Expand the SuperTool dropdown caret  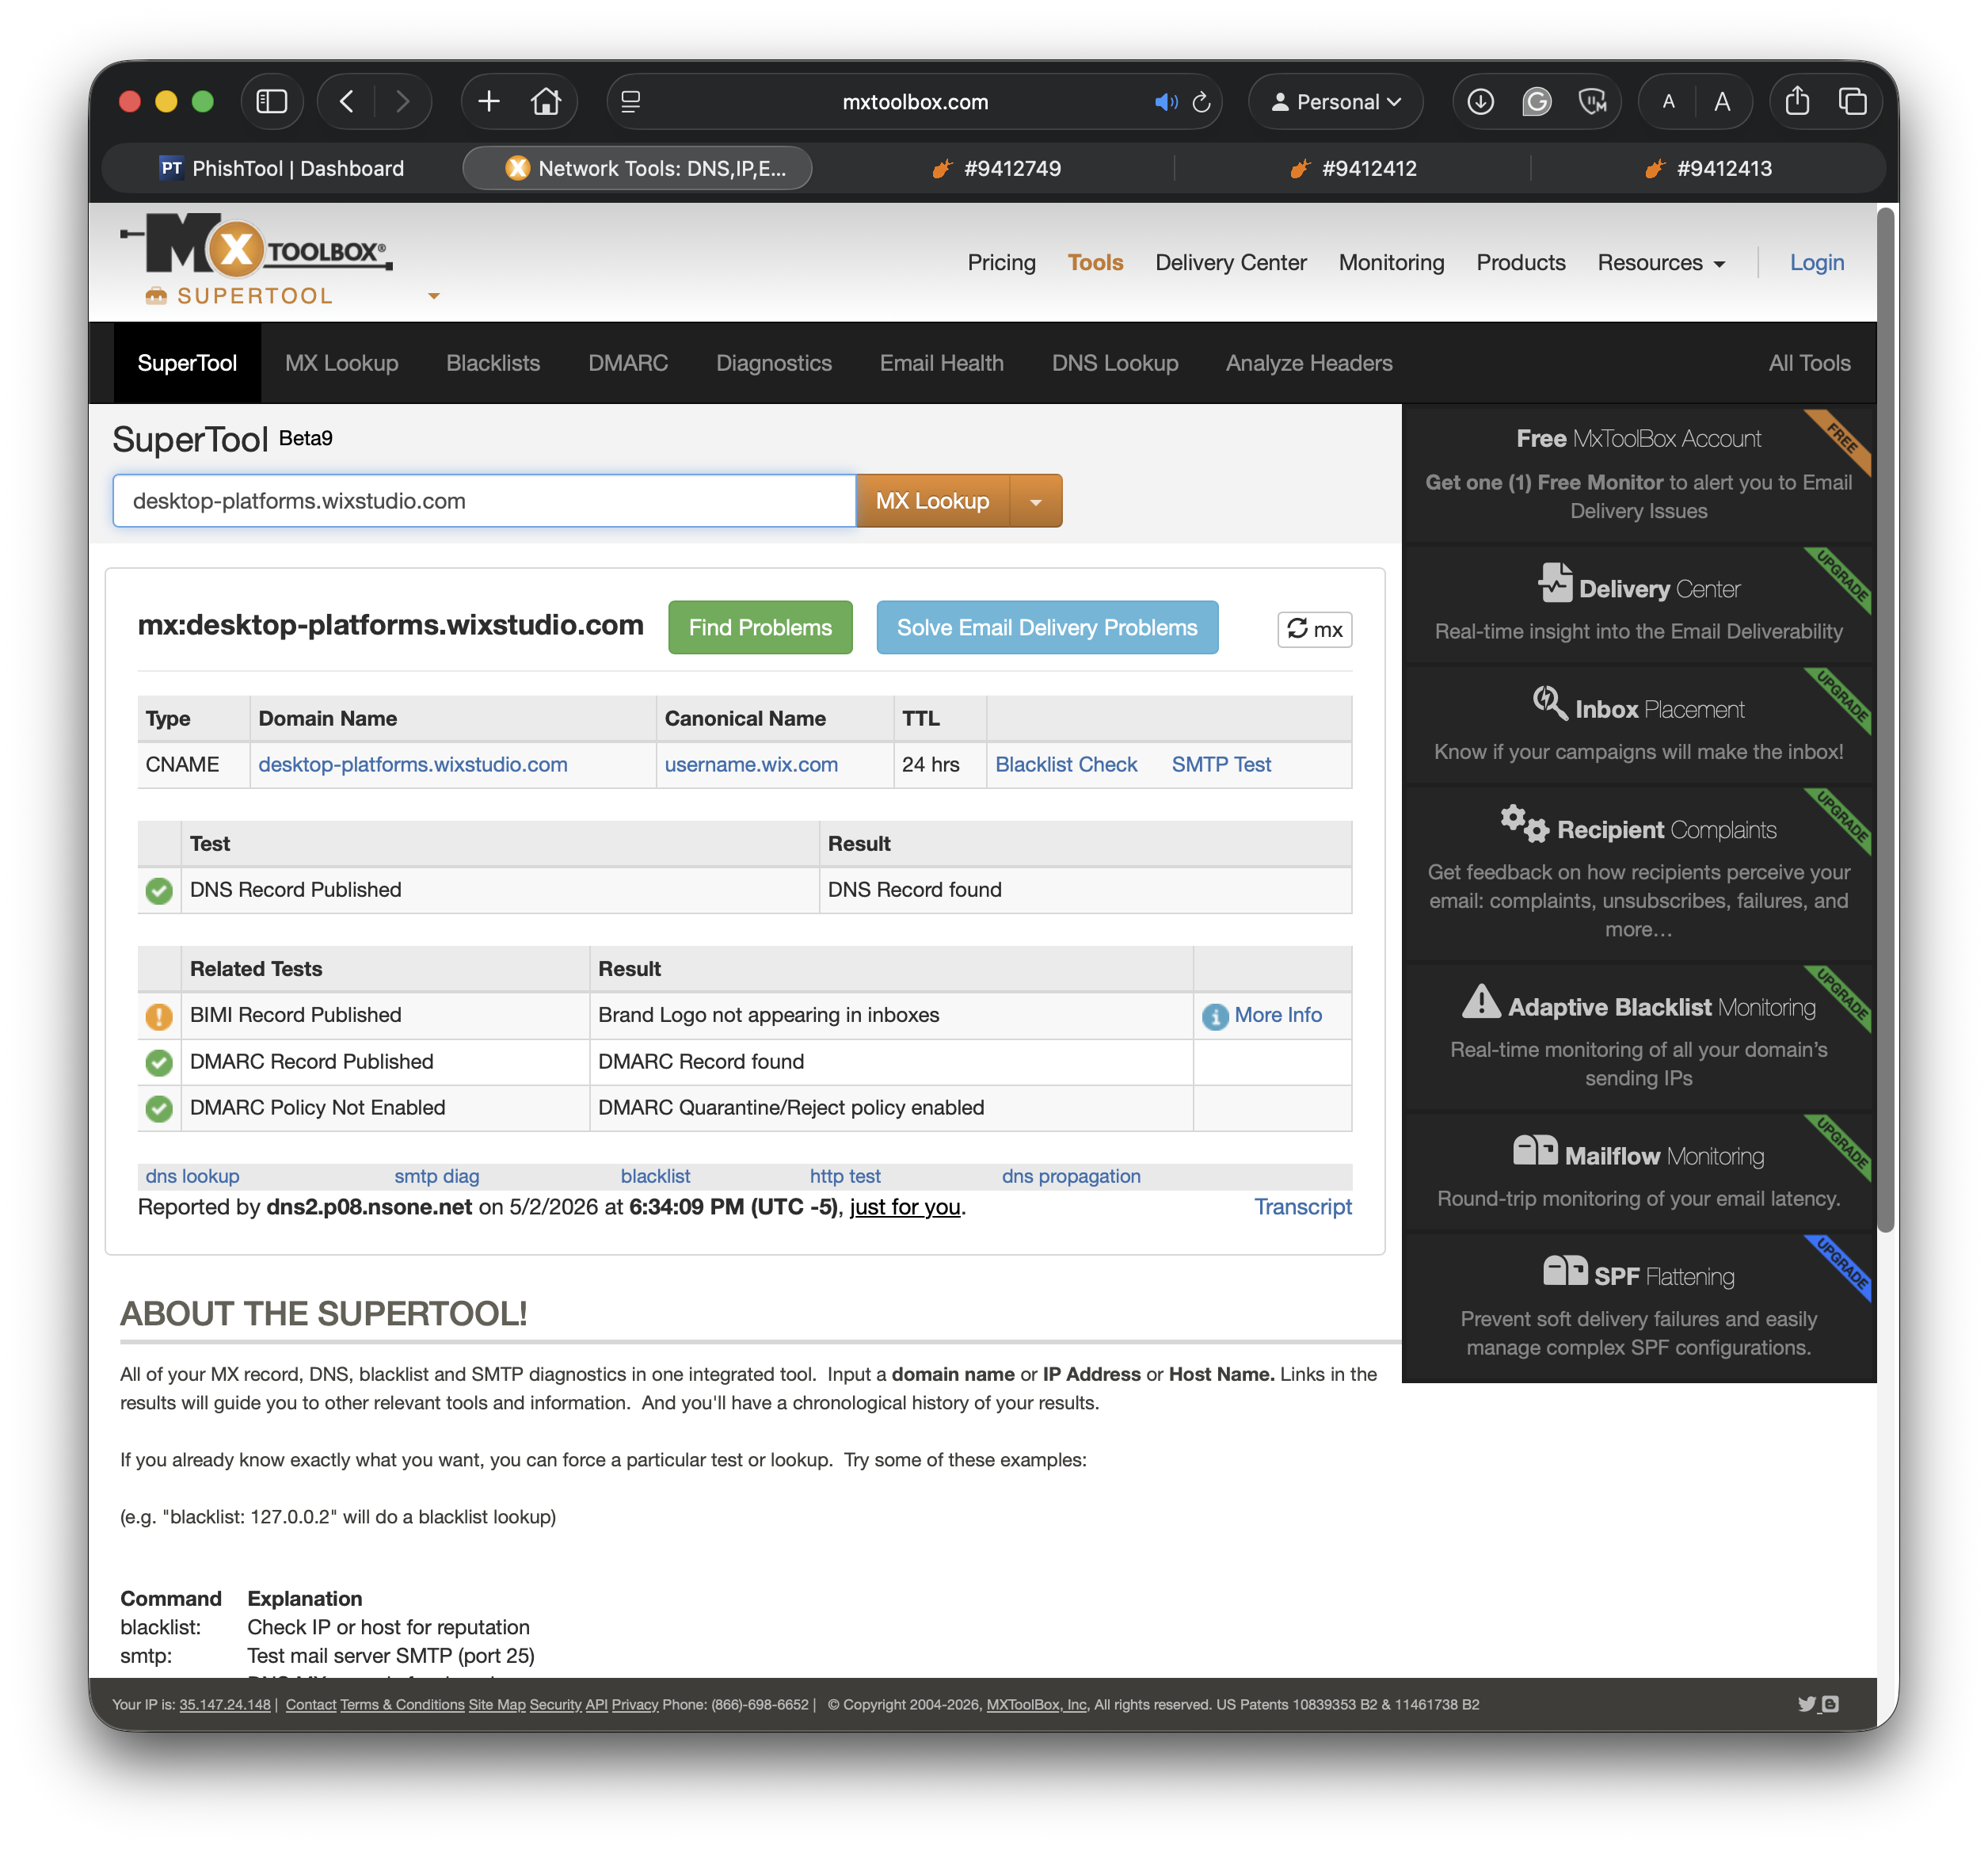coord(433,296)
